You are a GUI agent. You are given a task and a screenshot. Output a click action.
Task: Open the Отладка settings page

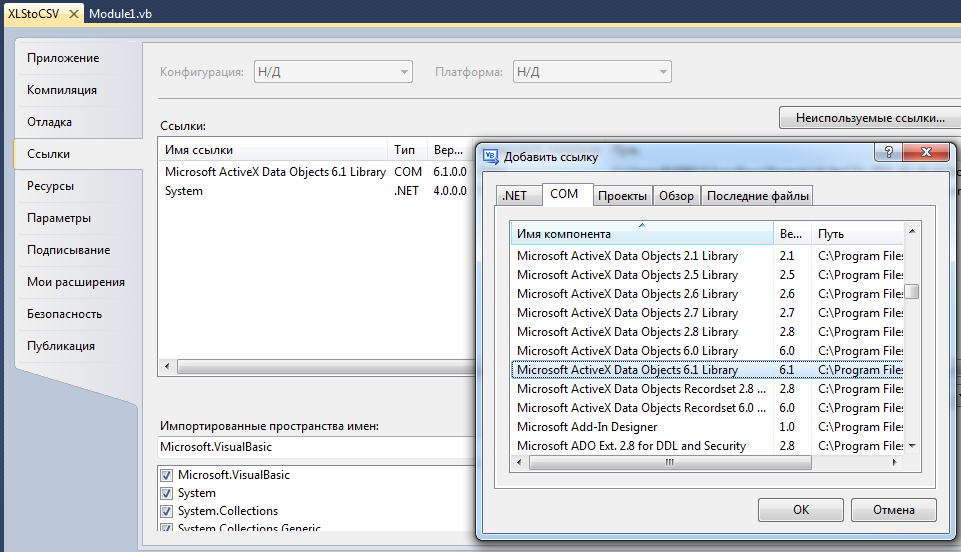(x=78, y=122)
